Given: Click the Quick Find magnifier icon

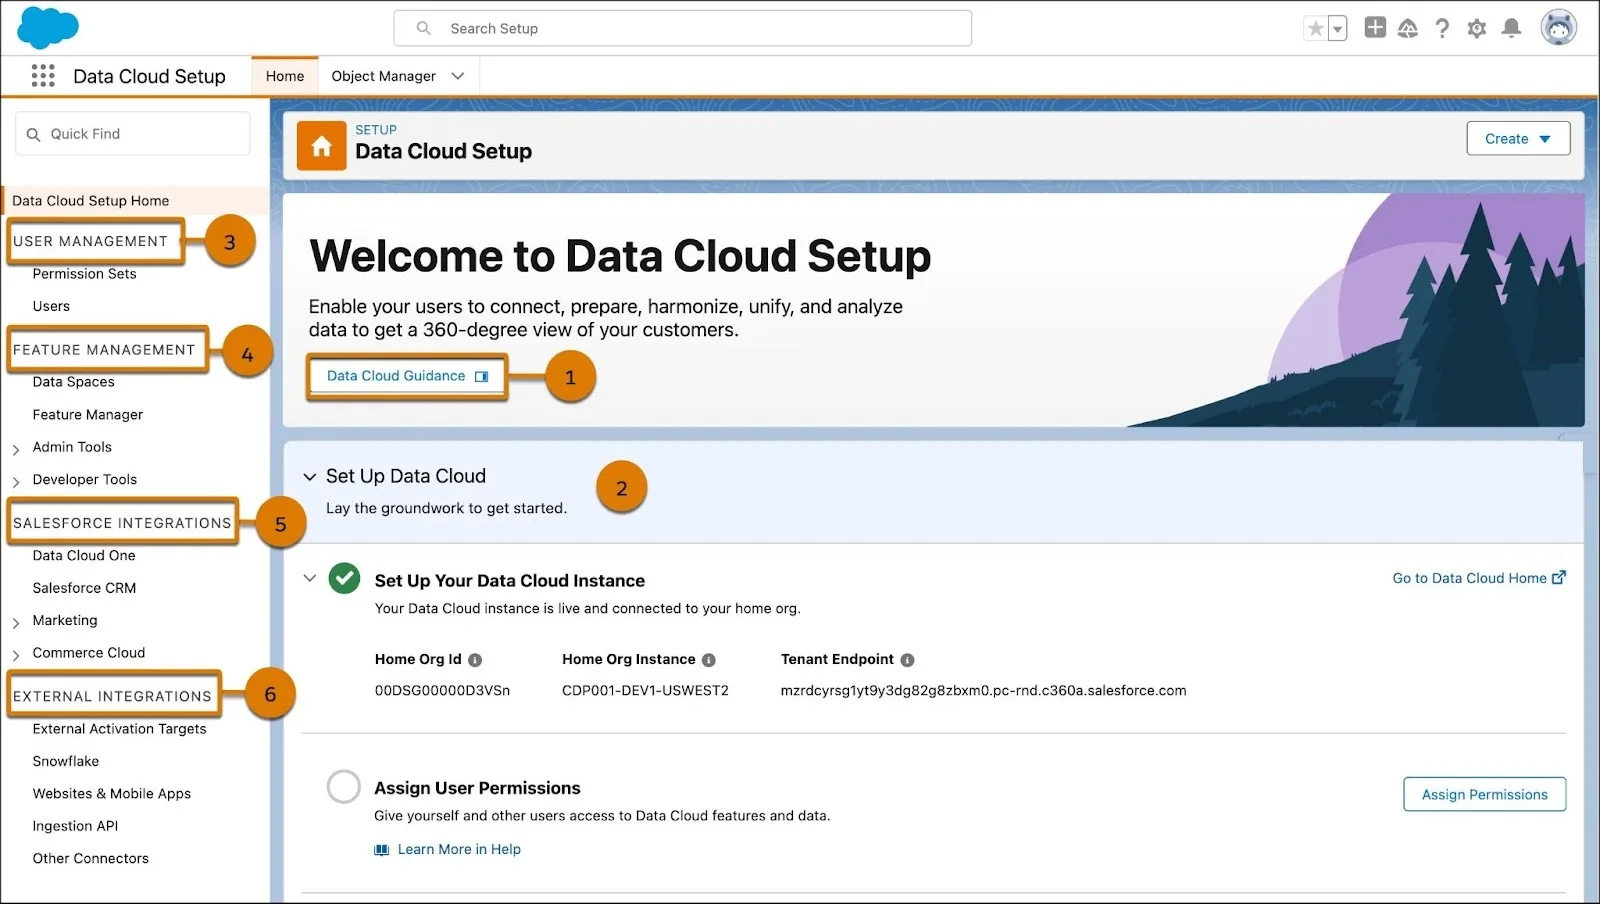Looking at the screenshot, I should (x=33, y=134).
